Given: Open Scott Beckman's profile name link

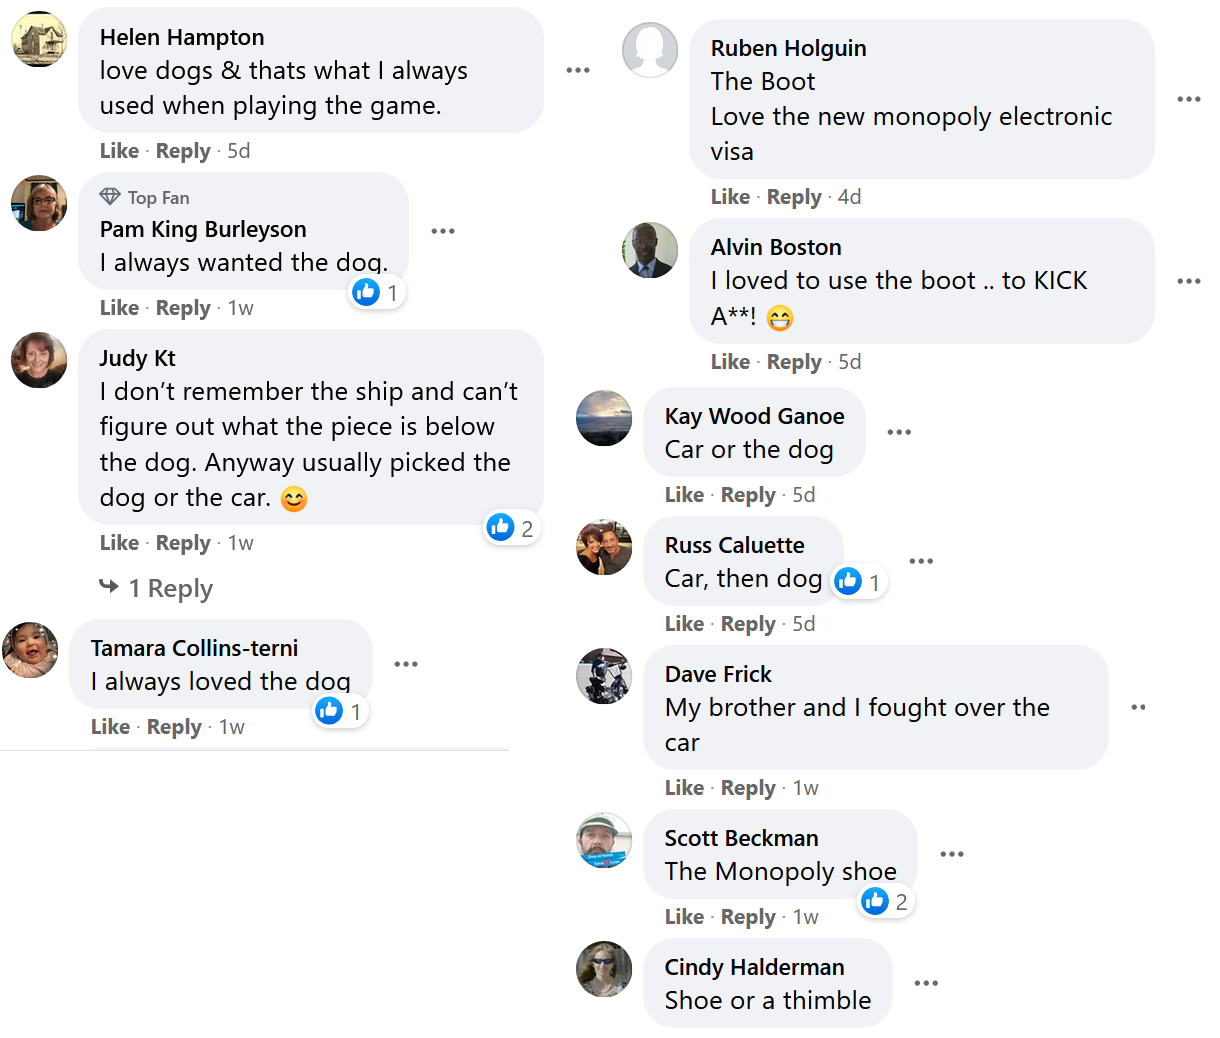Looking at the screenshot, I should 741,838.
